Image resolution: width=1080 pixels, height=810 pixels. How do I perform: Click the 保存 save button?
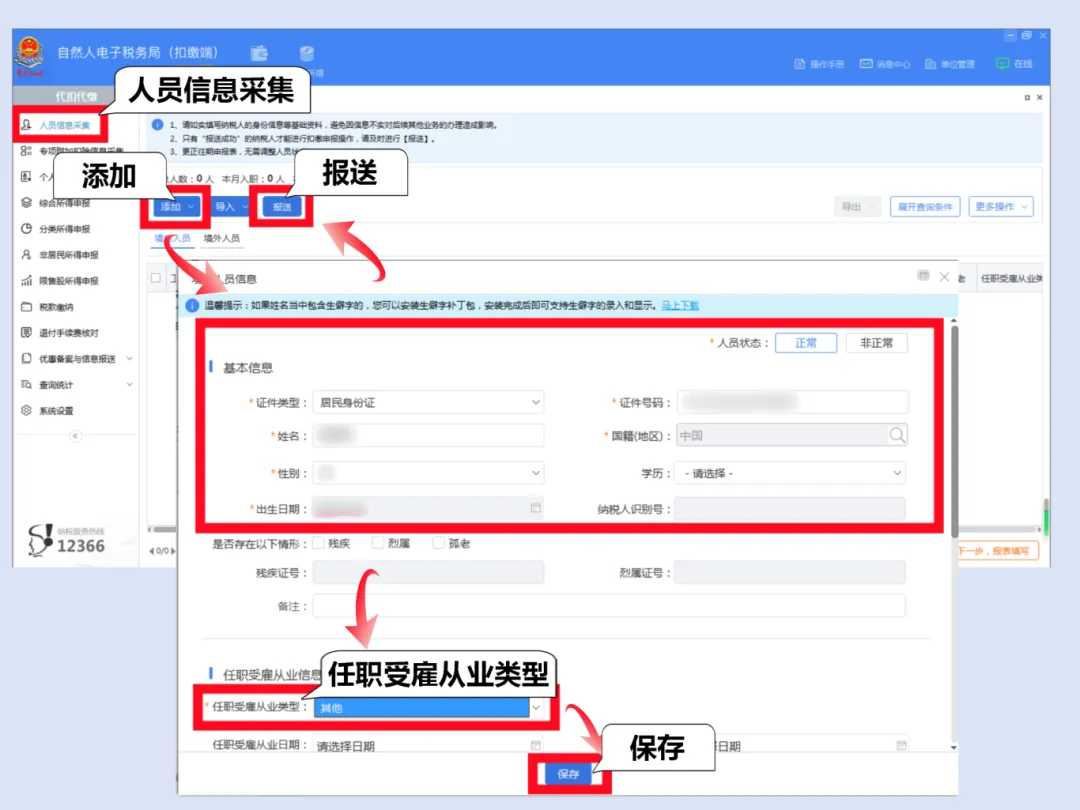pos(568,774)
